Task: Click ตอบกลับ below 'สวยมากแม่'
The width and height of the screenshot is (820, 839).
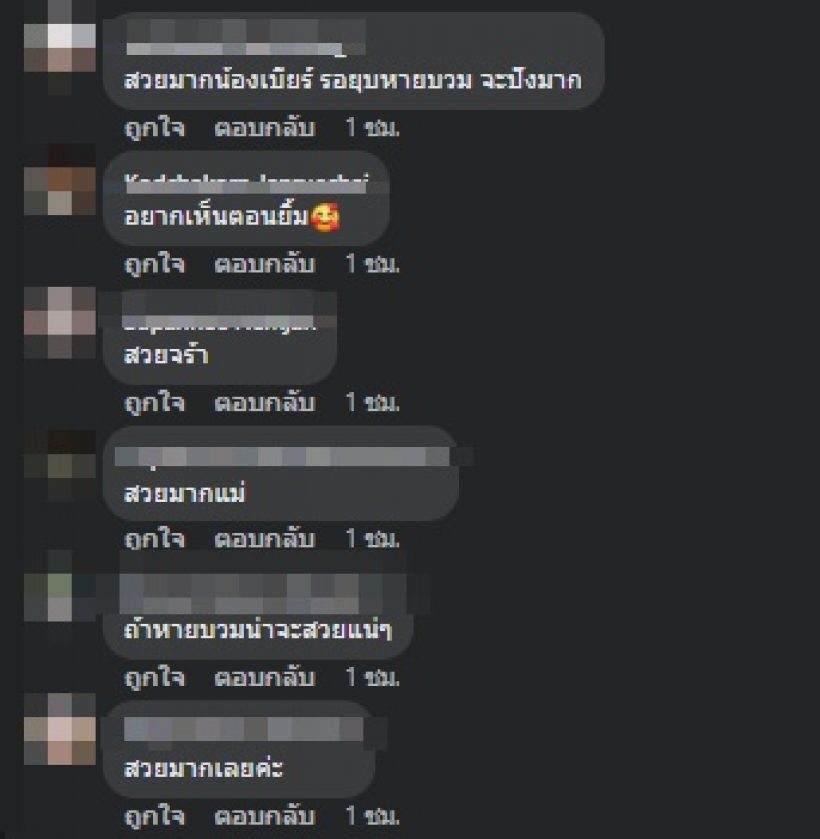Action: pos(264,539)
